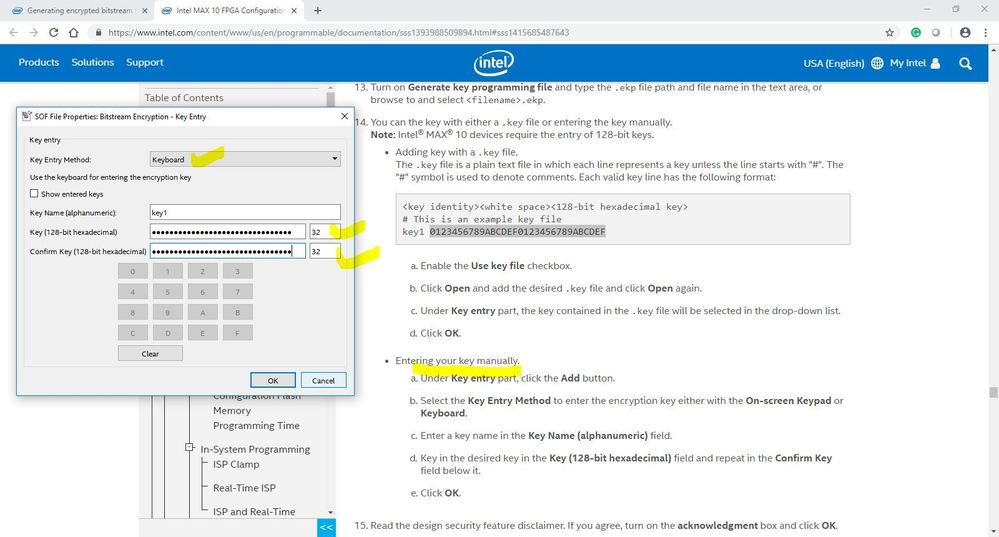Open the Solutions menu

[92, 62]
